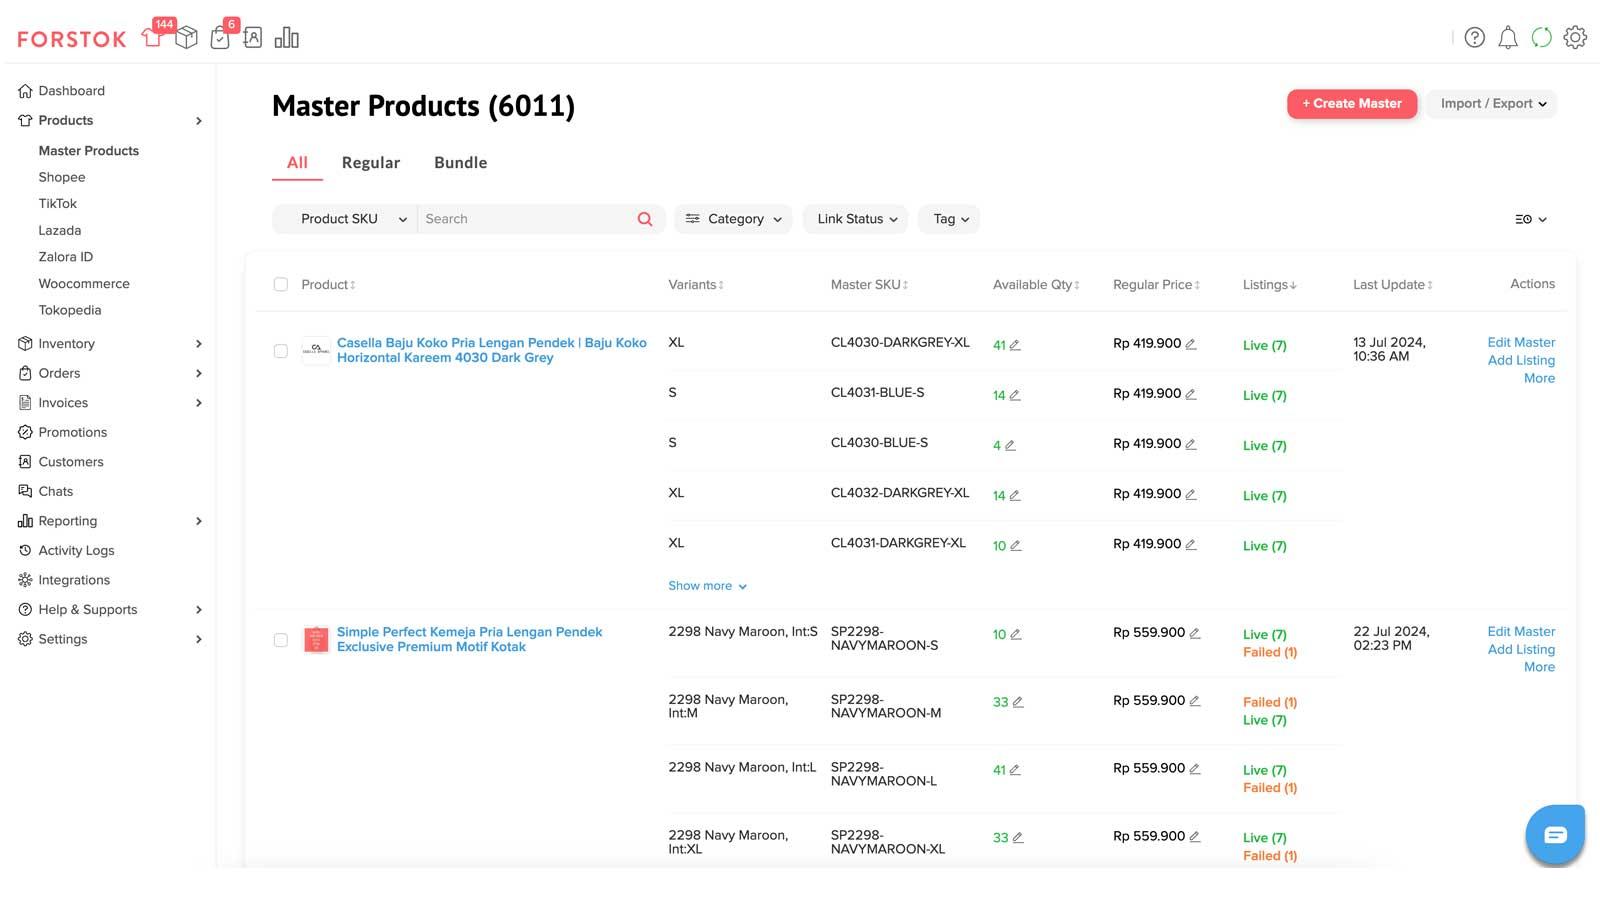The width and height of the screenshot is (1600, 900).
Task: Open the bar chart analytics icon in top toolbar
Action: 287,37
